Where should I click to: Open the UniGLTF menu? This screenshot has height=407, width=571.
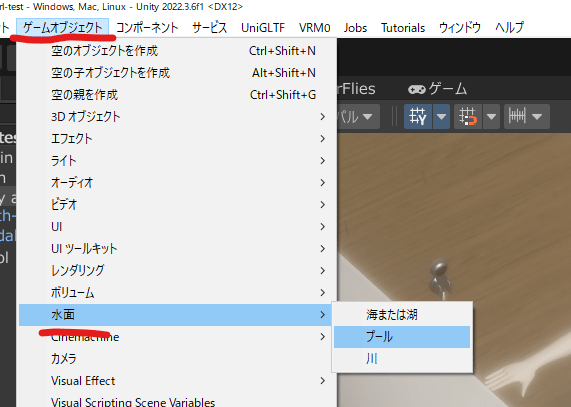tap(263, 28)
